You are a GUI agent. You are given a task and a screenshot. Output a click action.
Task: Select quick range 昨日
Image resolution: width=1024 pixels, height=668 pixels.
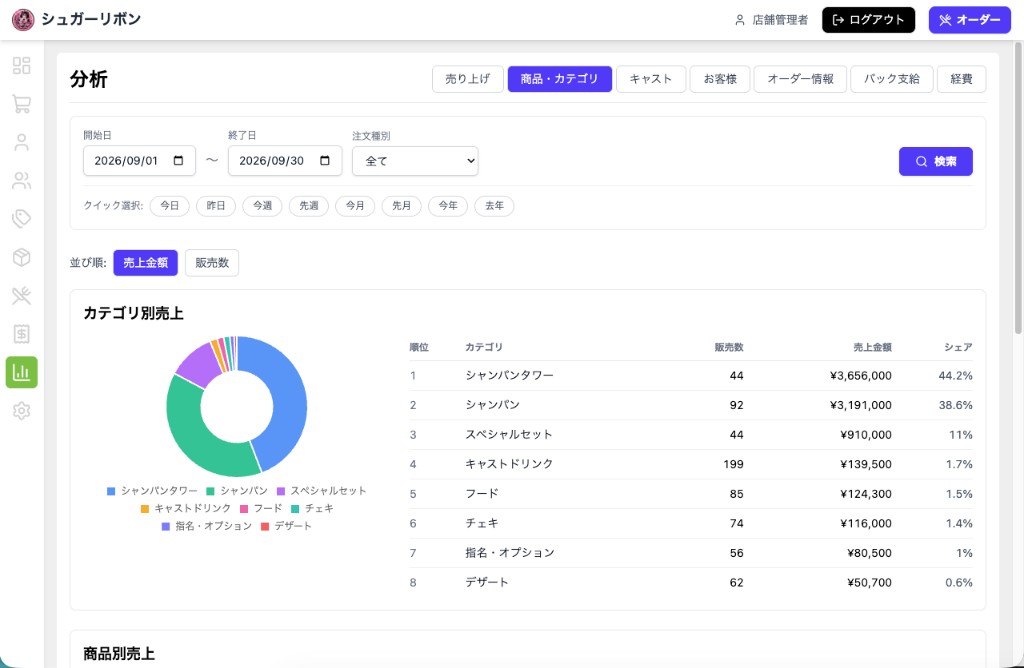[x=216, y=206]
